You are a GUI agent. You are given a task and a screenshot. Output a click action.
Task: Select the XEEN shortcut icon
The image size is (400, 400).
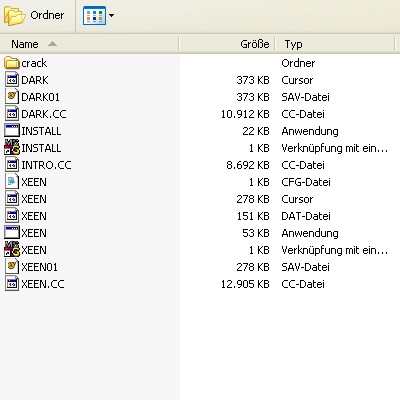12,249
